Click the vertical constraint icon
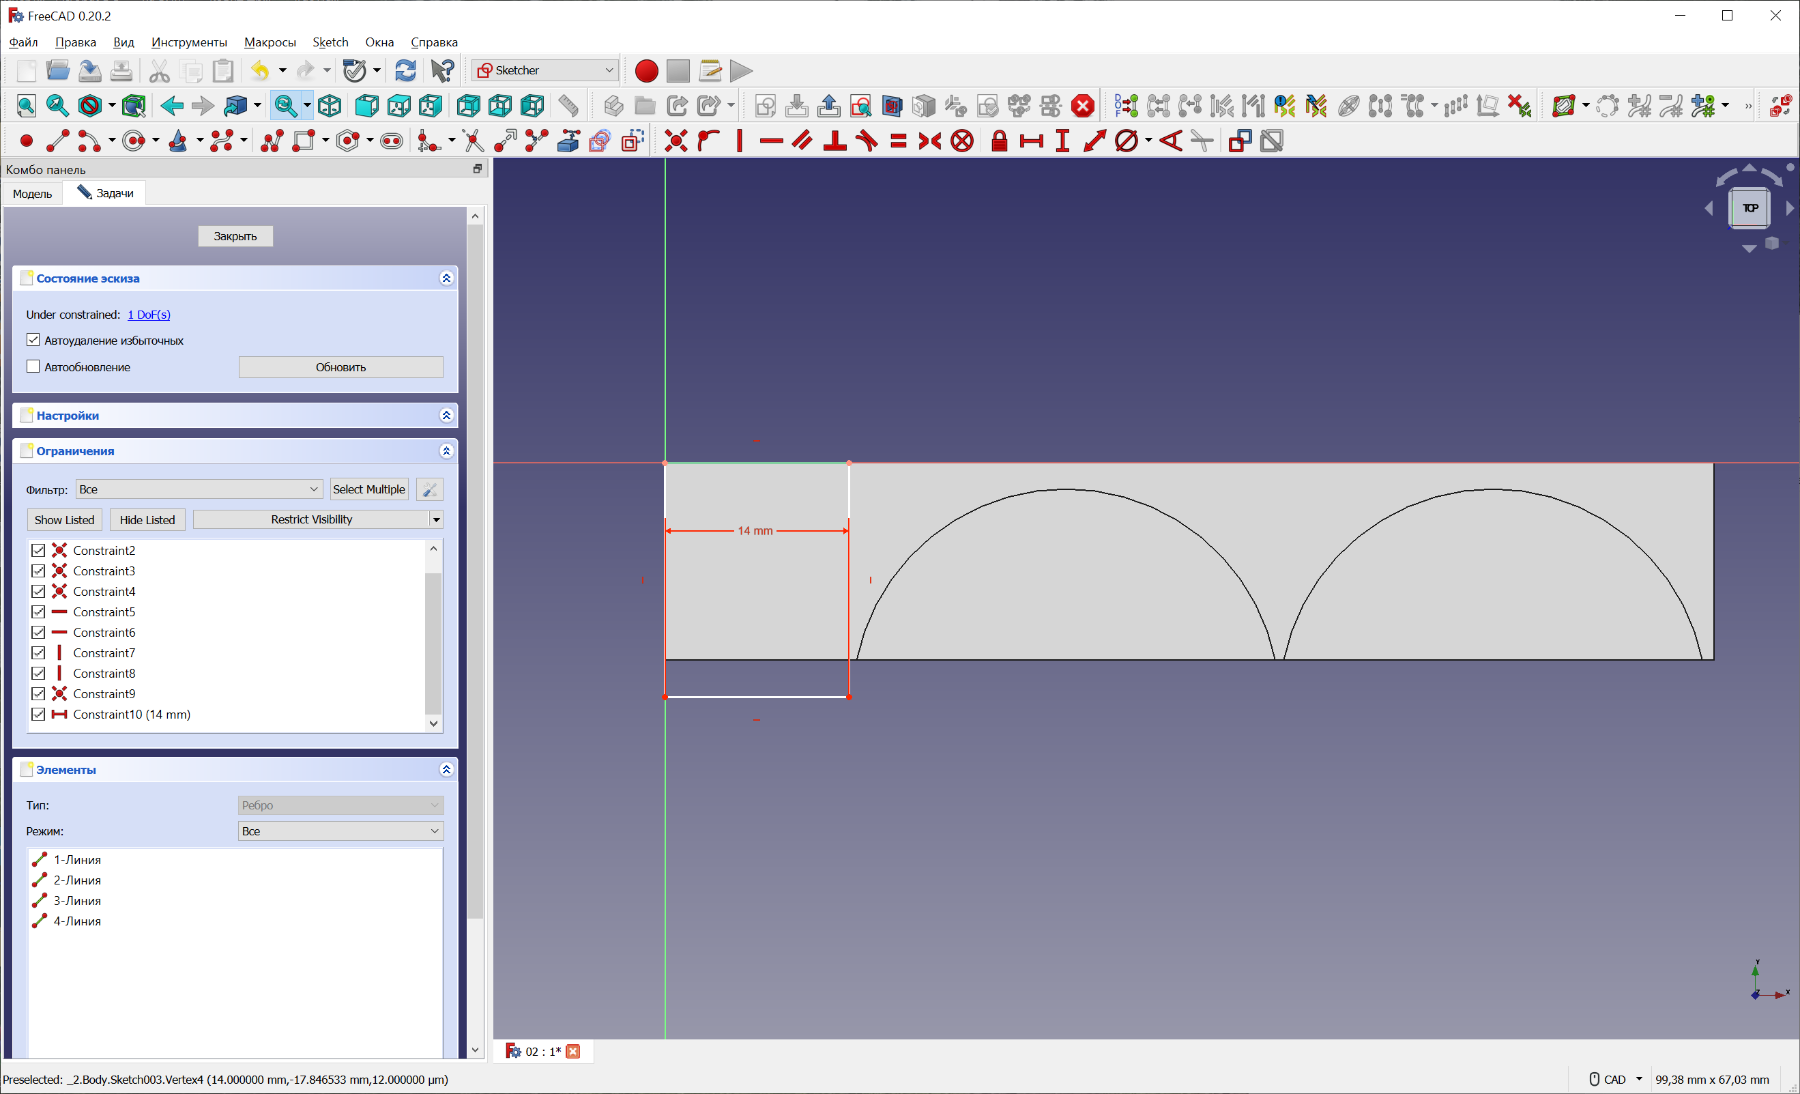Viewport: 1800px width, 1094px height. (x=740, y=141)
